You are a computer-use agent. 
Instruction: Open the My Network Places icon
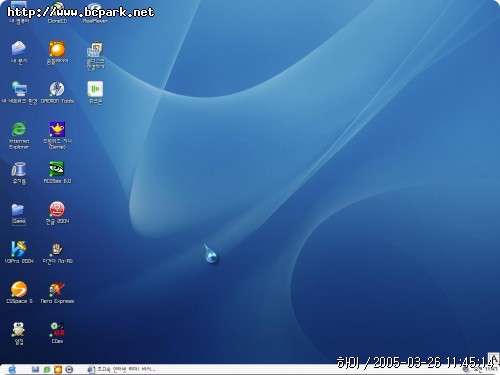click(19, 92)
